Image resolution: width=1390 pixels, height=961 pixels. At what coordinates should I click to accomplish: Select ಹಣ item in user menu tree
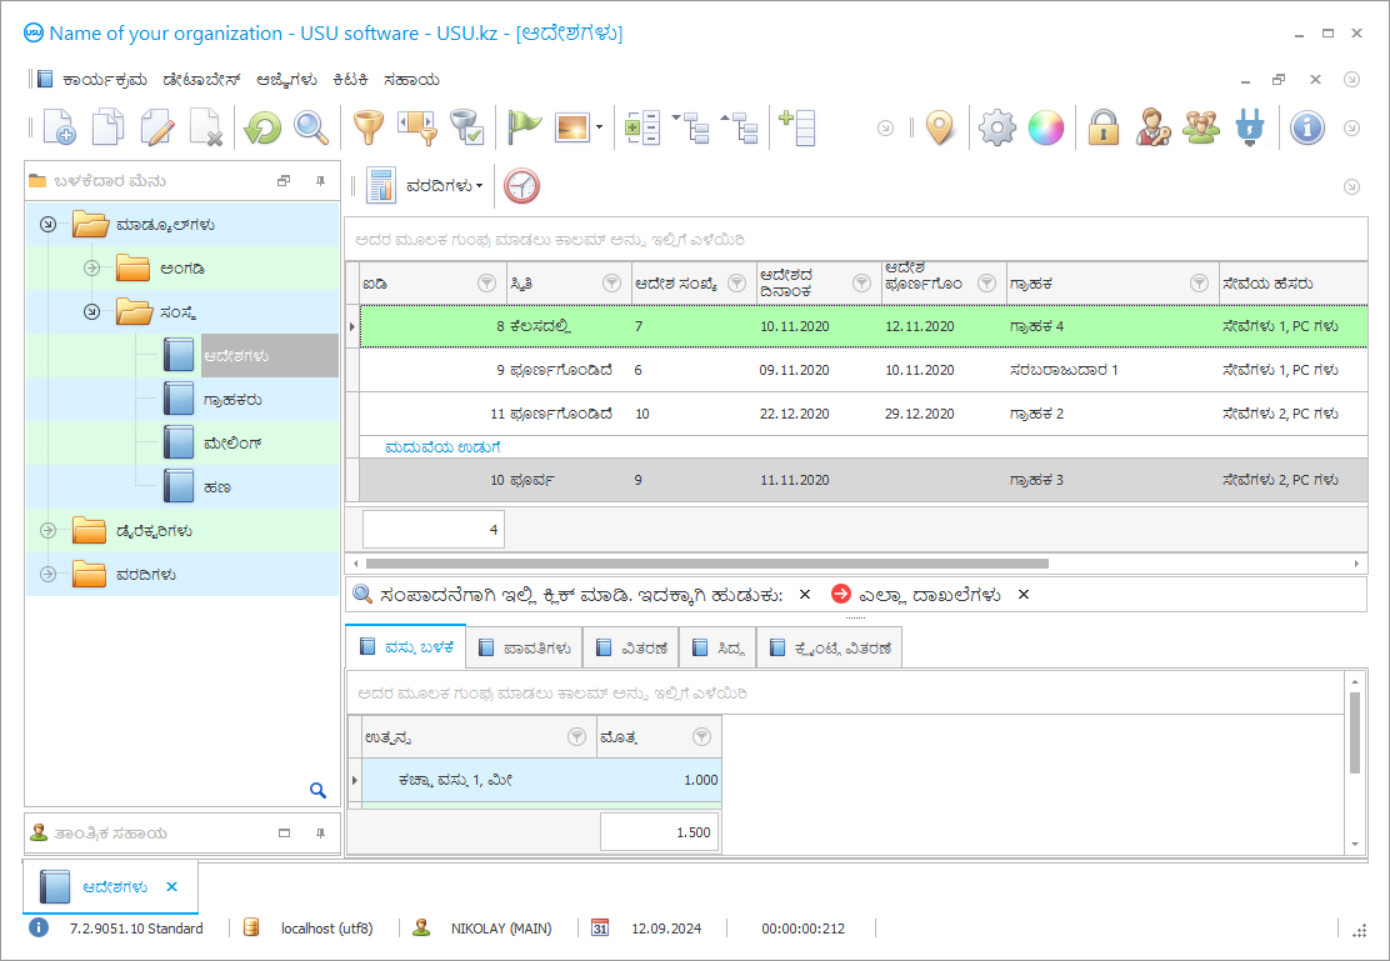(x=217, y=487)
